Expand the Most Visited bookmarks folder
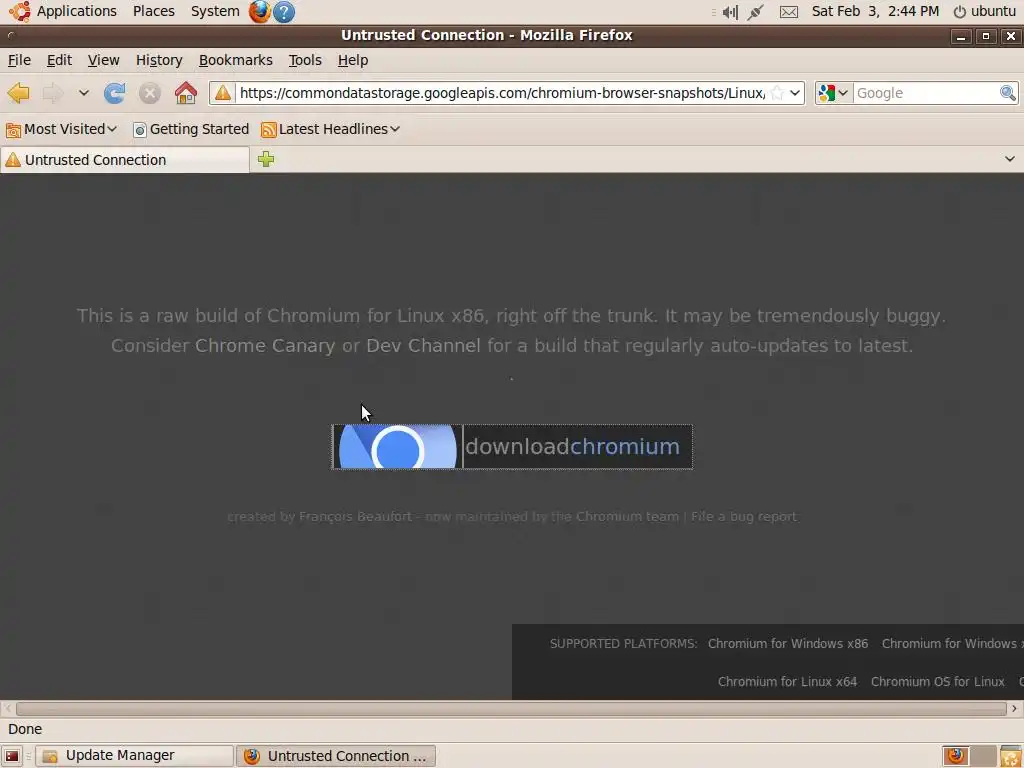Image resolution: width=1024 pixels, height=768 pixels. click(x=61, y=129)
